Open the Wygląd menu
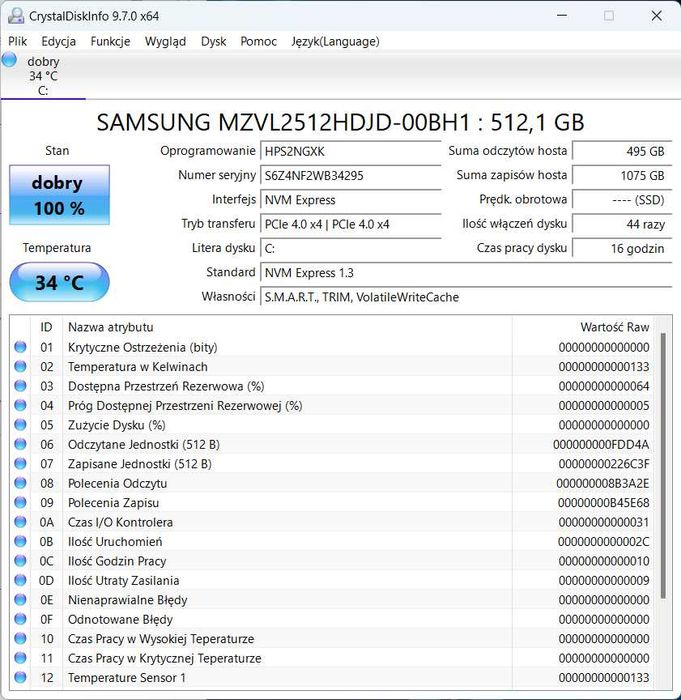The image size is (681, 700). coord(165,42)
